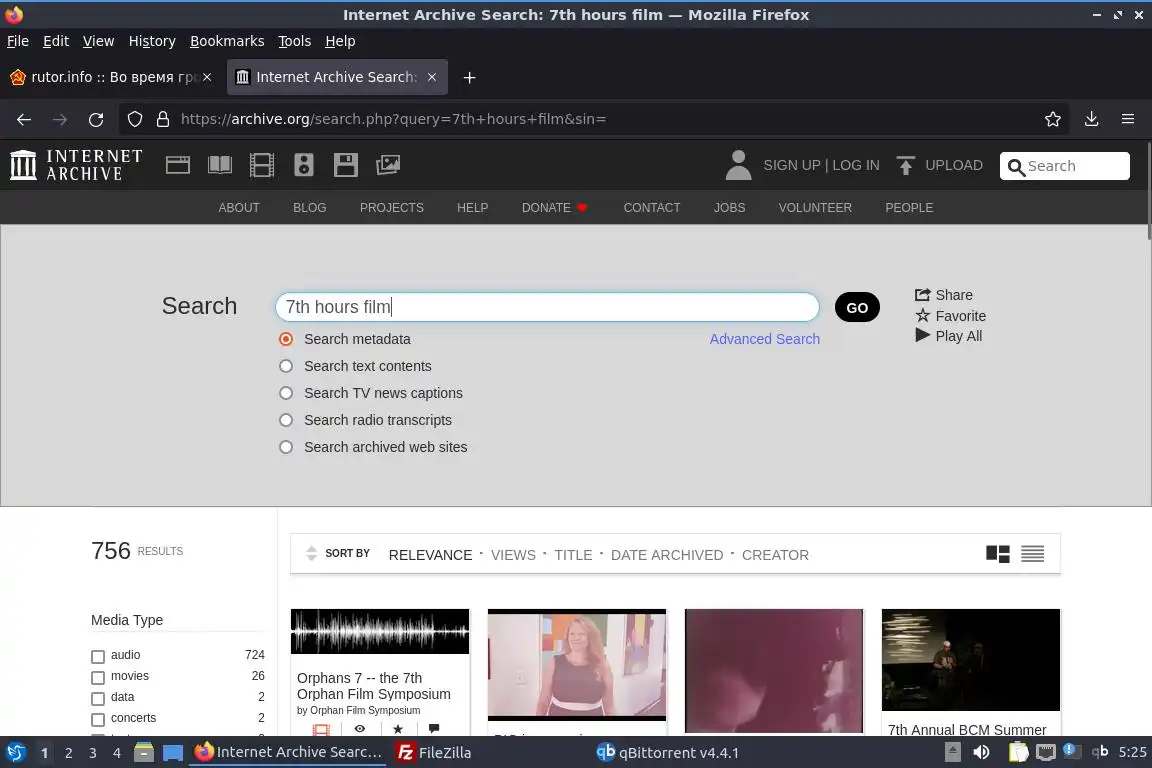This screenshot has width=1152, height=768.
Task: Click the user avatar icon
Action: point(738,165)
